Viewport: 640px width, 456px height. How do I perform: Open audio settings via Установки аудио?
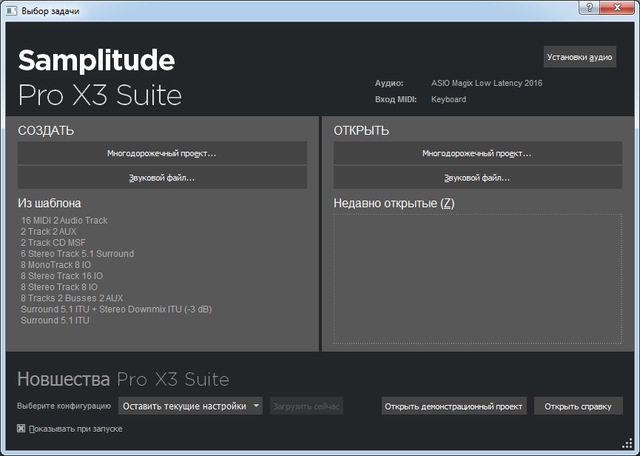pyautogui.click(x=580, y=57)
